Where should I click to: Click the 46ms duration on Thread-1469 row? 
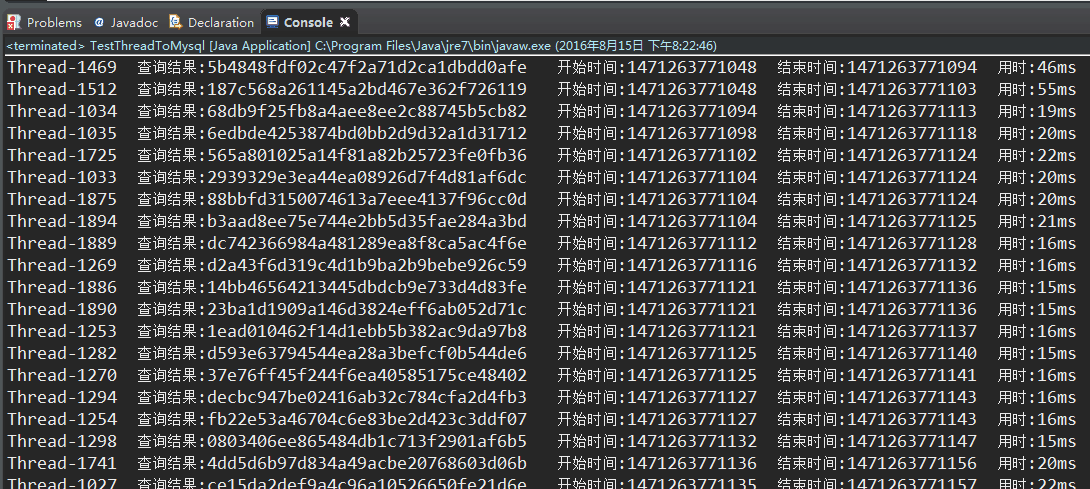[1057, 67]
